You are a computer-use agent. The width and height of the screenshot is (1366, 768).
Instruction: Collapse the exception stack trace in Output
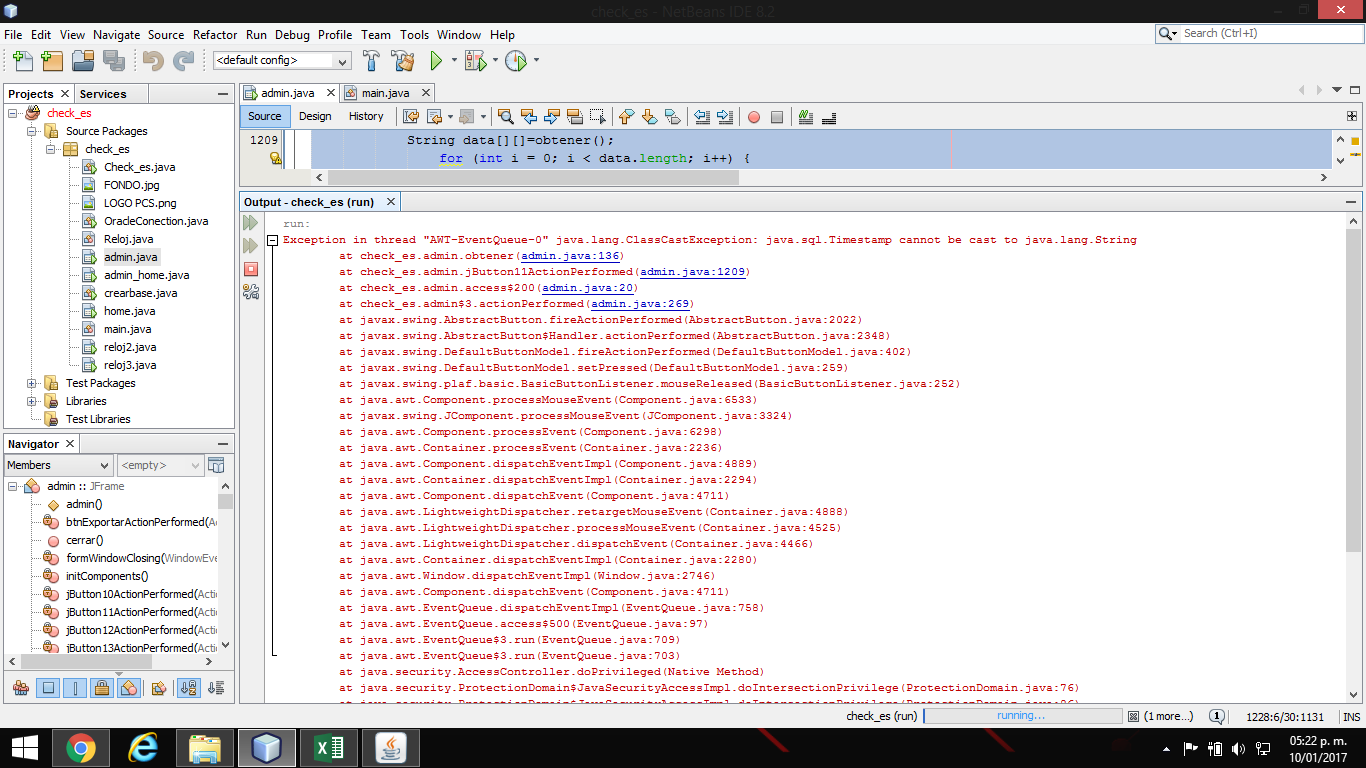[272, 240]
